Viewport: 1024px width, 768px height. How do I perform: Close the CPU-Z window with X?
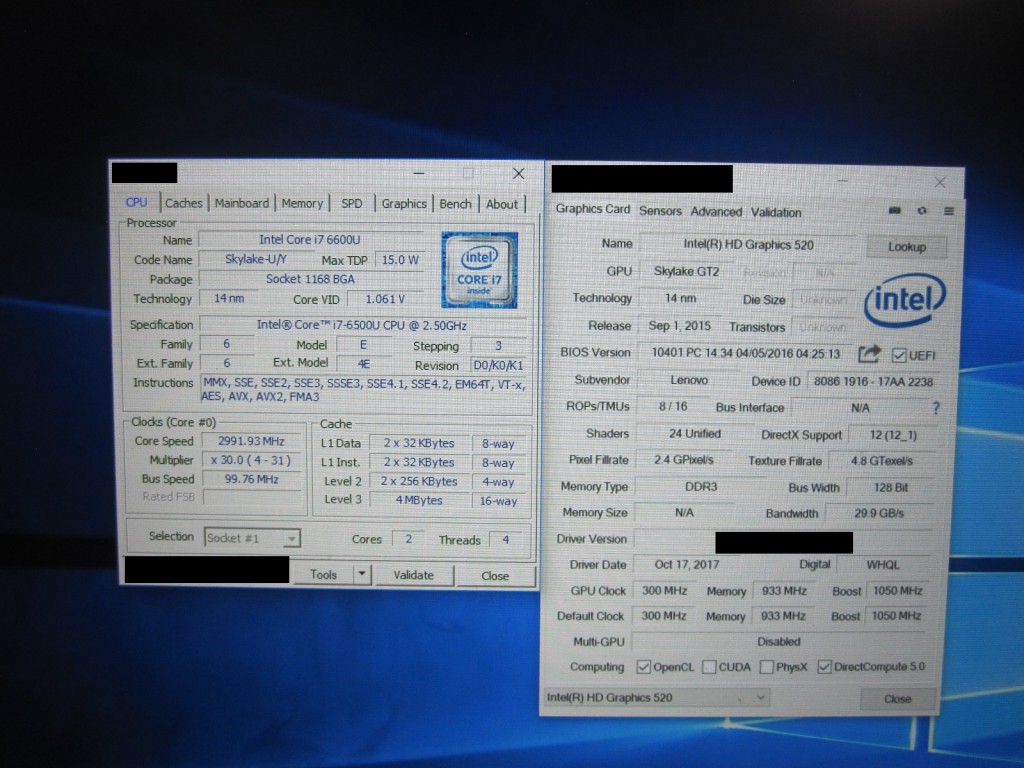[x=519, y=173]
